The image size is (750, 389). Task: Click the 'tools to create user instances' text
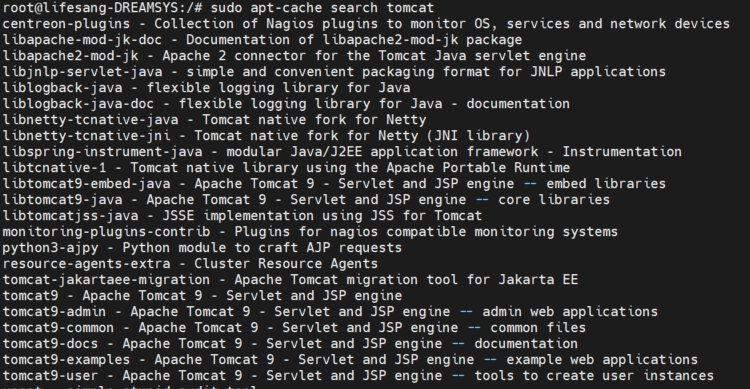click(x=594, y=376)
